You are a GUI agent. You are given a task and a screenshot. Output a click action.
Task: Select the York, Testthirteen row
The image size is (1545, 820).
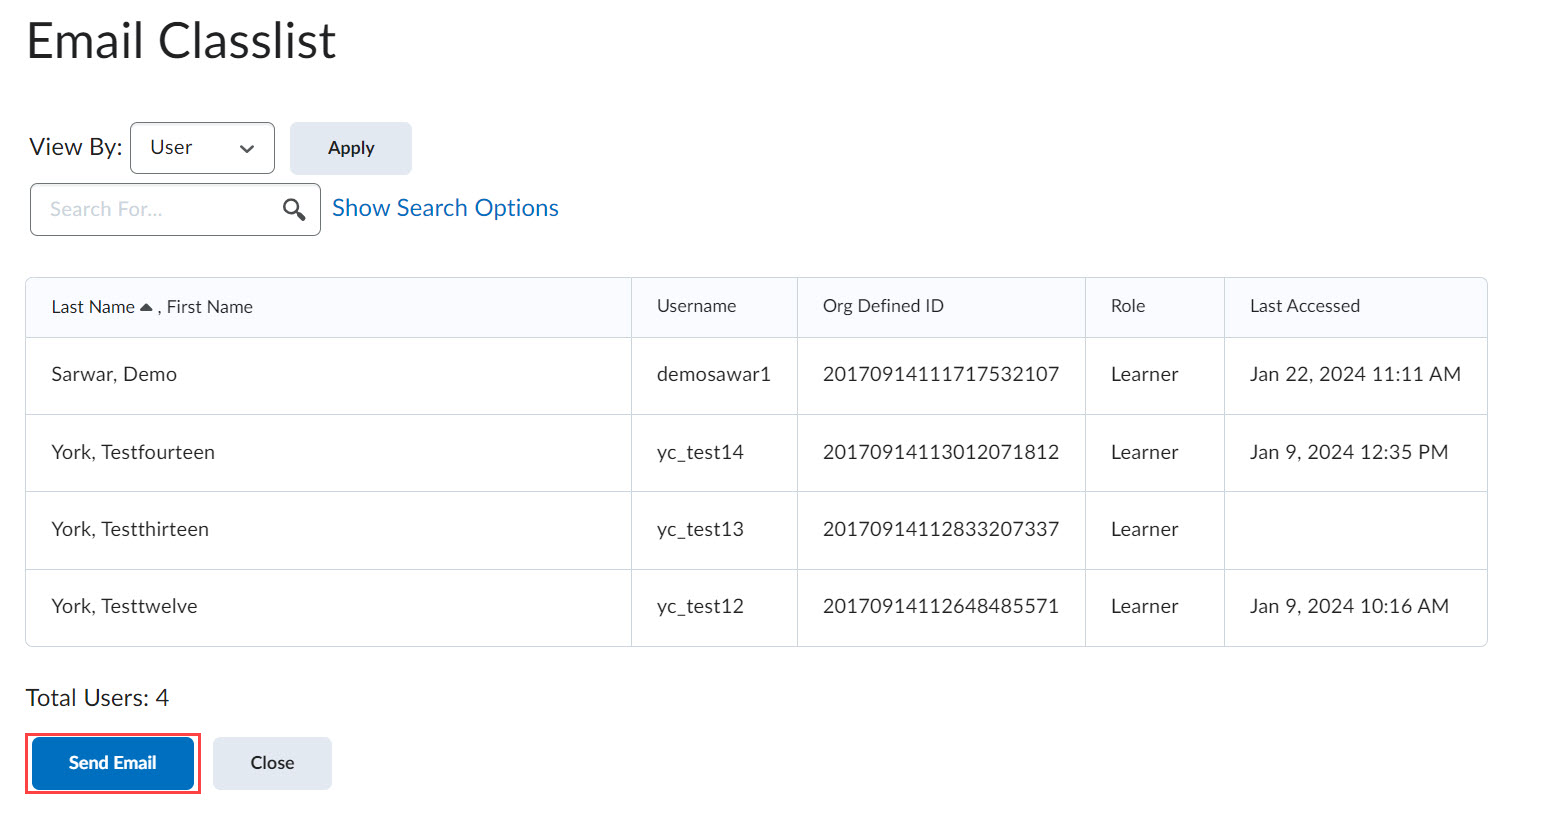tap(130, 529)
